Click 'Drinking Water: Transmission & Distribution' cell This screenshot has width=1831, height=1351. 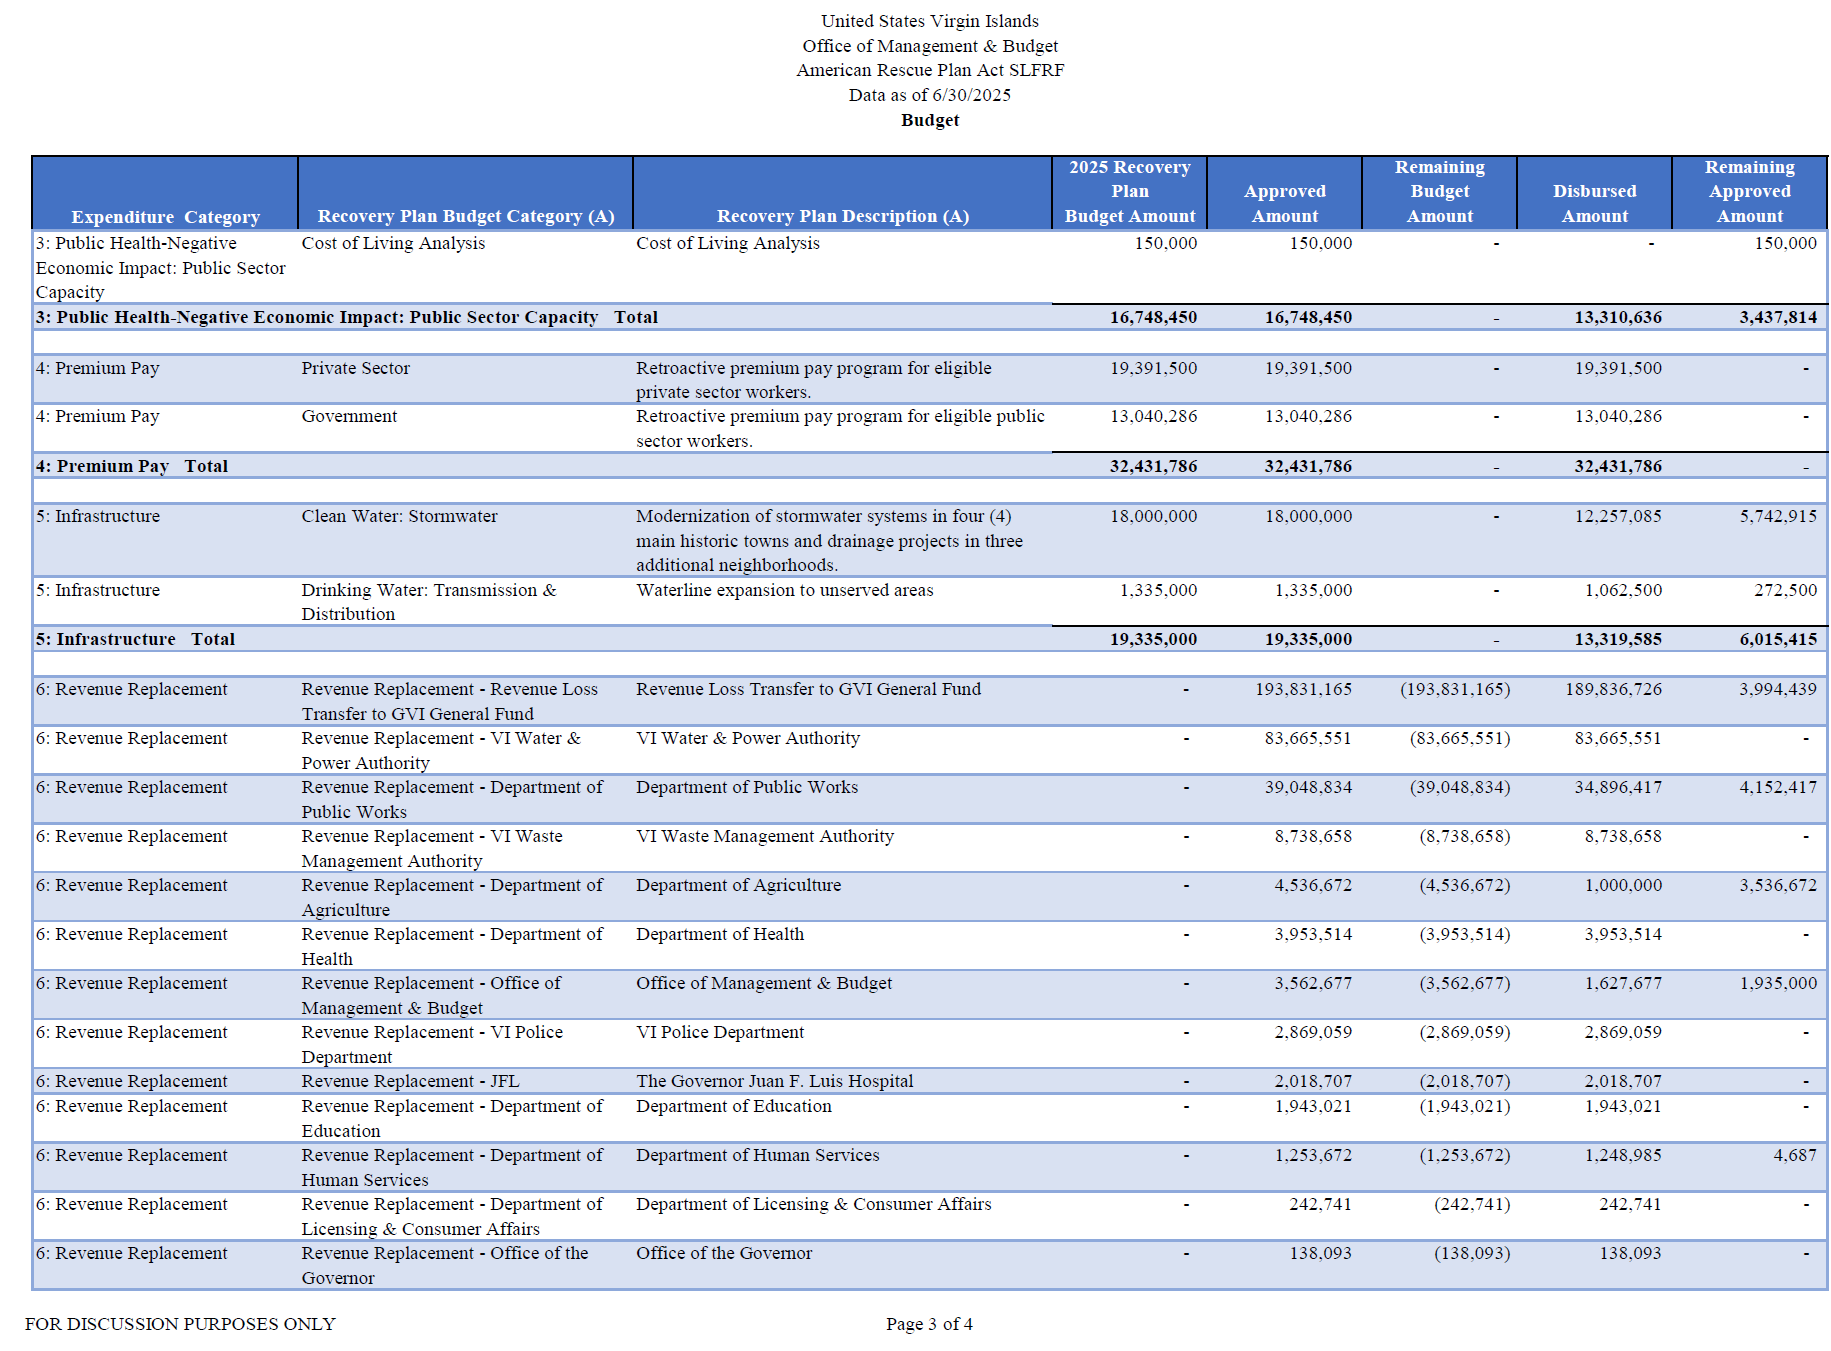click(x=429, y=602)
